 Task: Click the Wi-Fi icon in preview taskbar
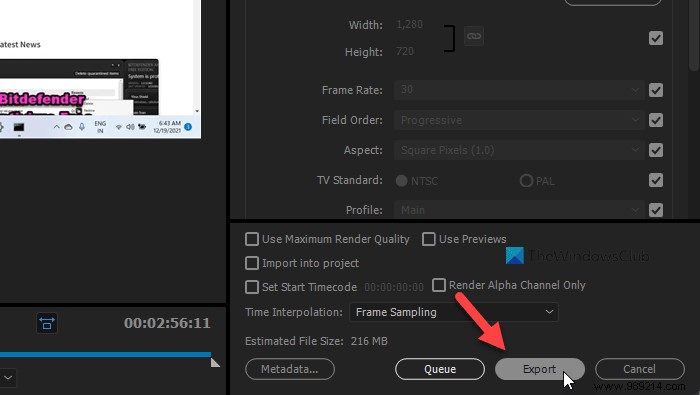119,127
